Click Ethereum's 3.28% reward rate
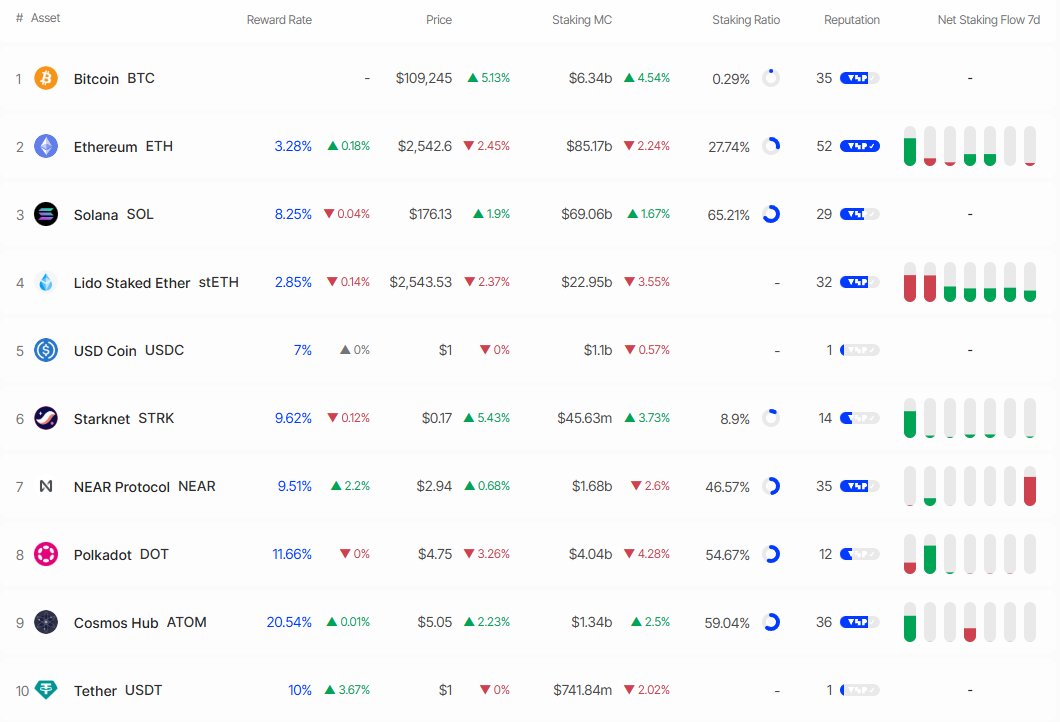This screenshot has width=1060, height=722. coord(293,146)
